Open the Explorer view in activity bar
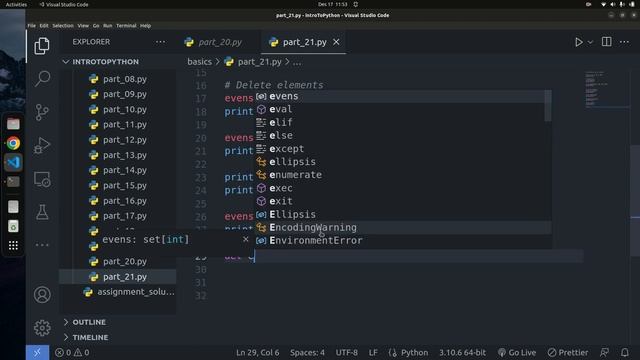640x360 pixels. (42, 46)
